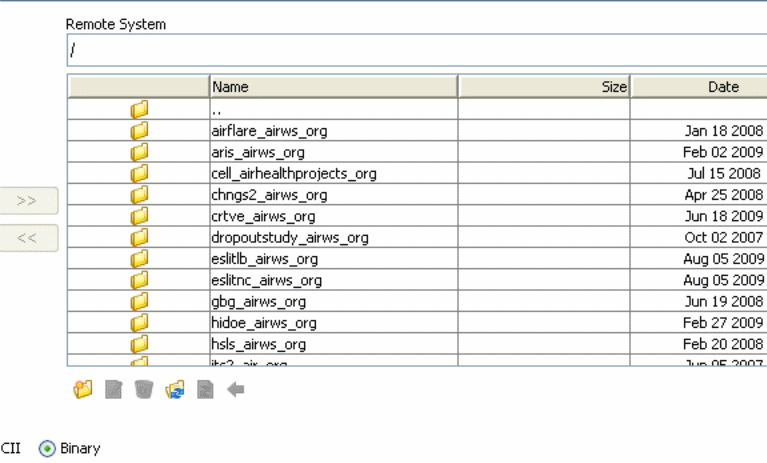
Task: Sort the file list by Size column
Action: [x=544, y=87]
